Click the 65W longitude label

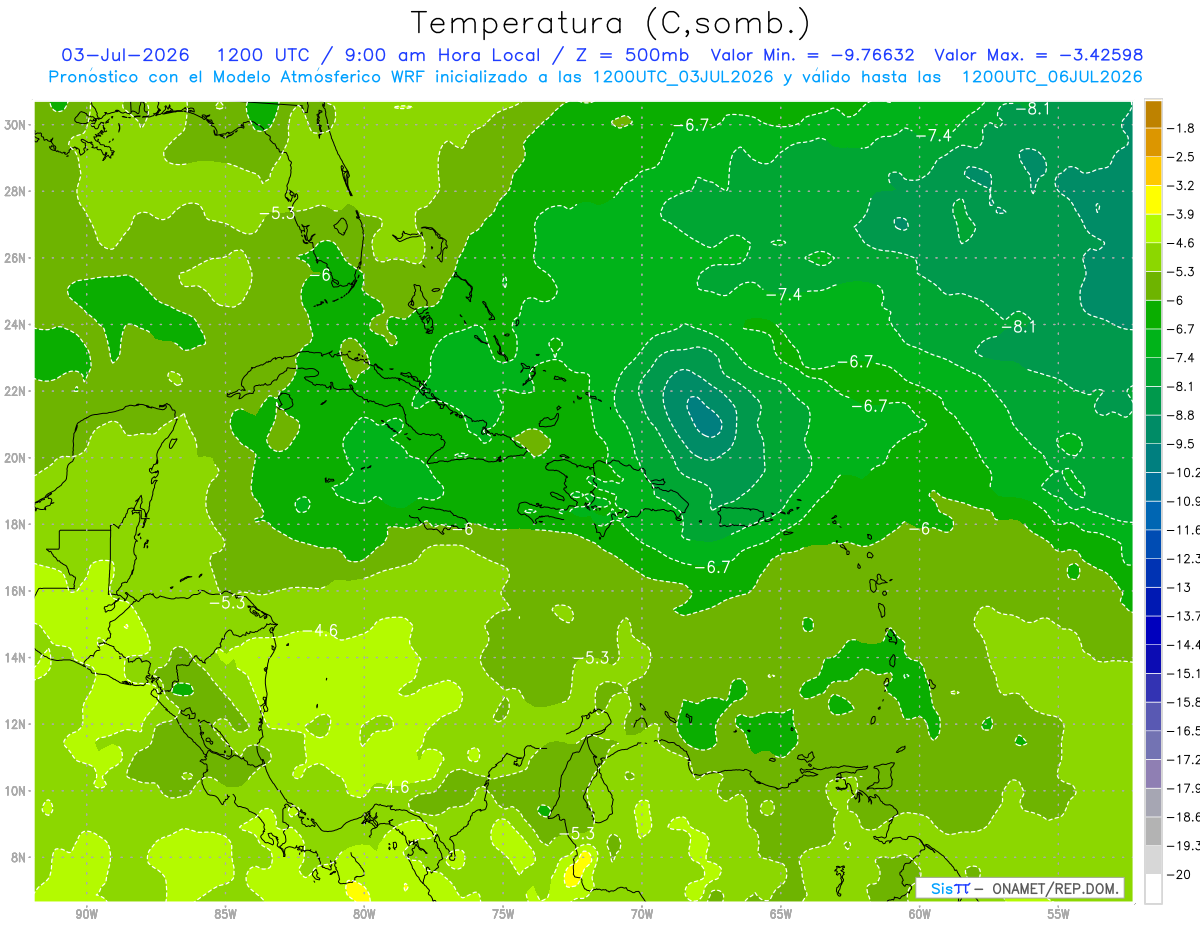click(781, 914)
